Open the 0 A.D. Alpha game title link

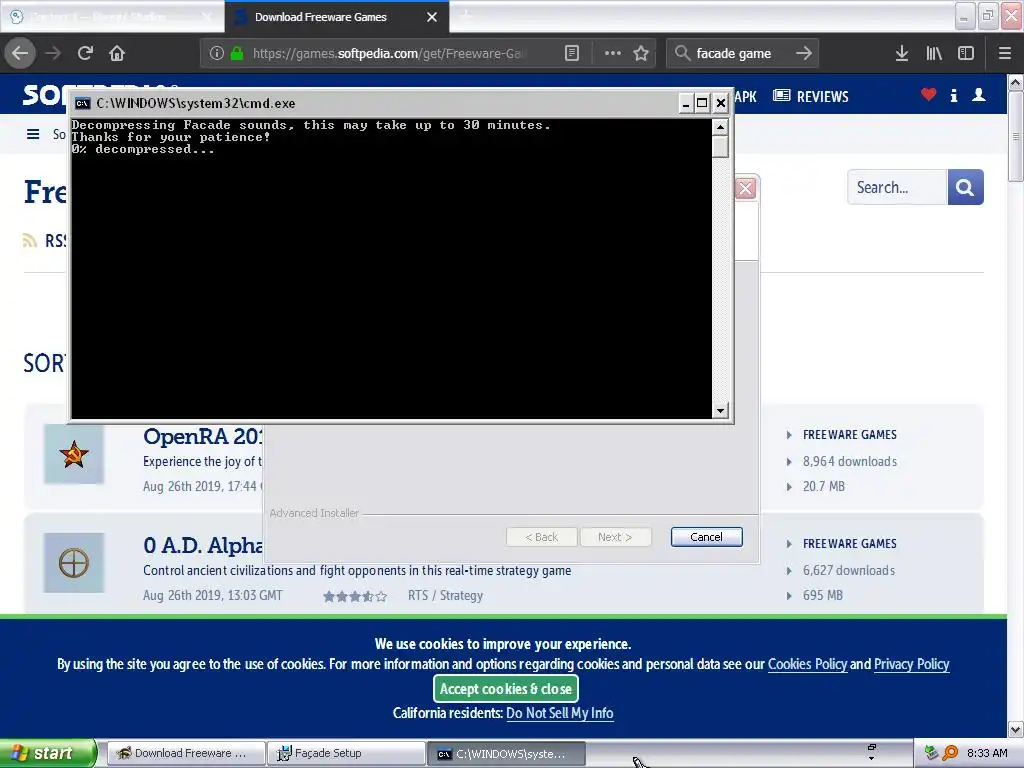pyautogui.click(x=203, y=545)
